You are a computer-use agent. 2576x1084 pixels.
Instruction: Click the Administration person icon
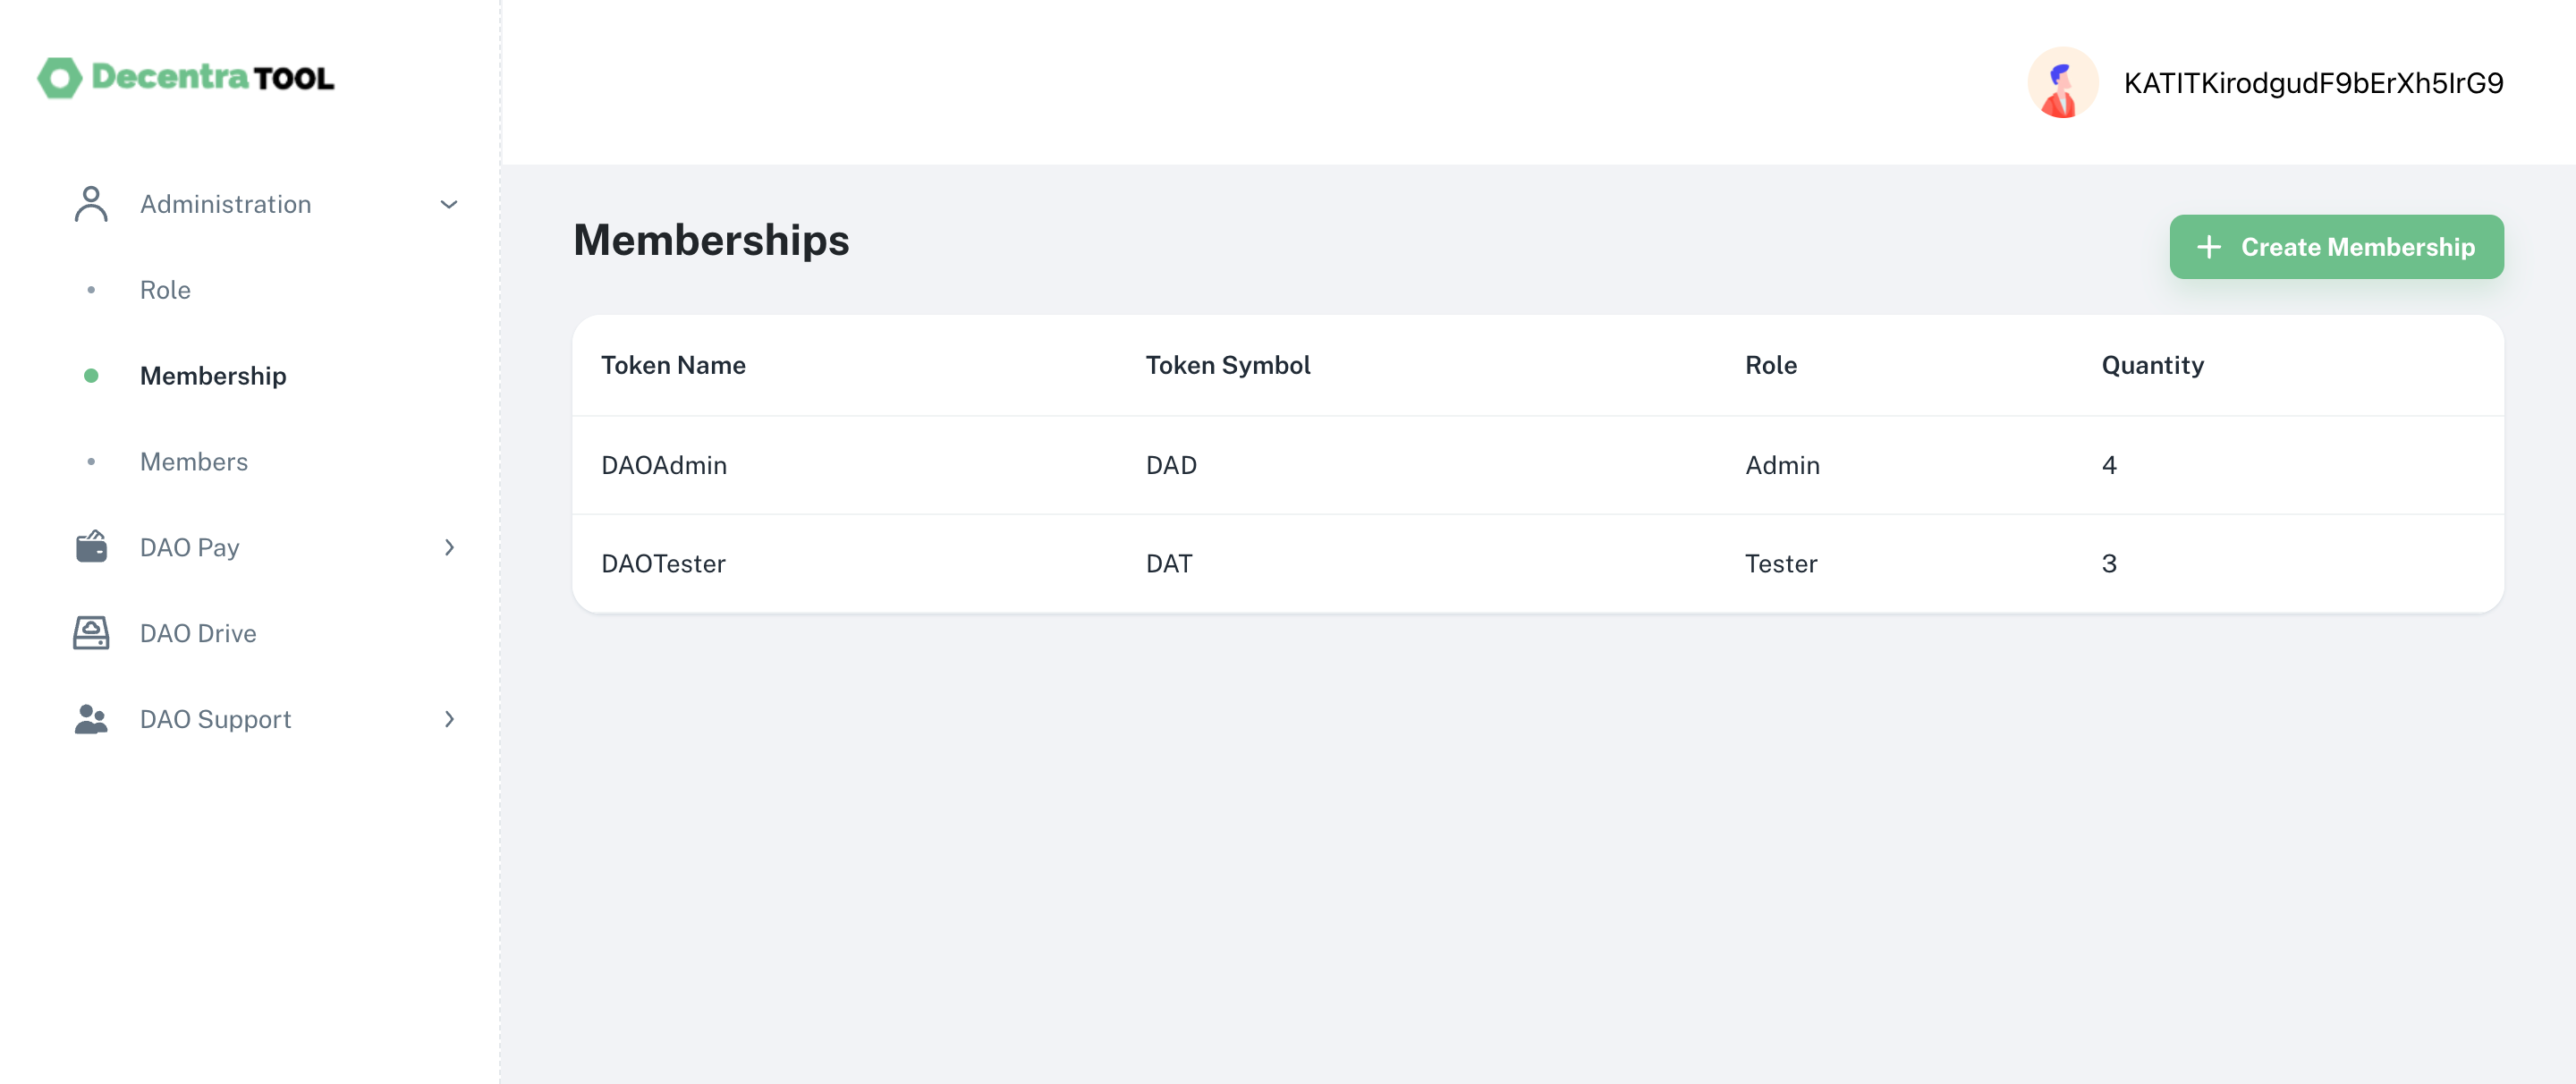tap(91, 203)
